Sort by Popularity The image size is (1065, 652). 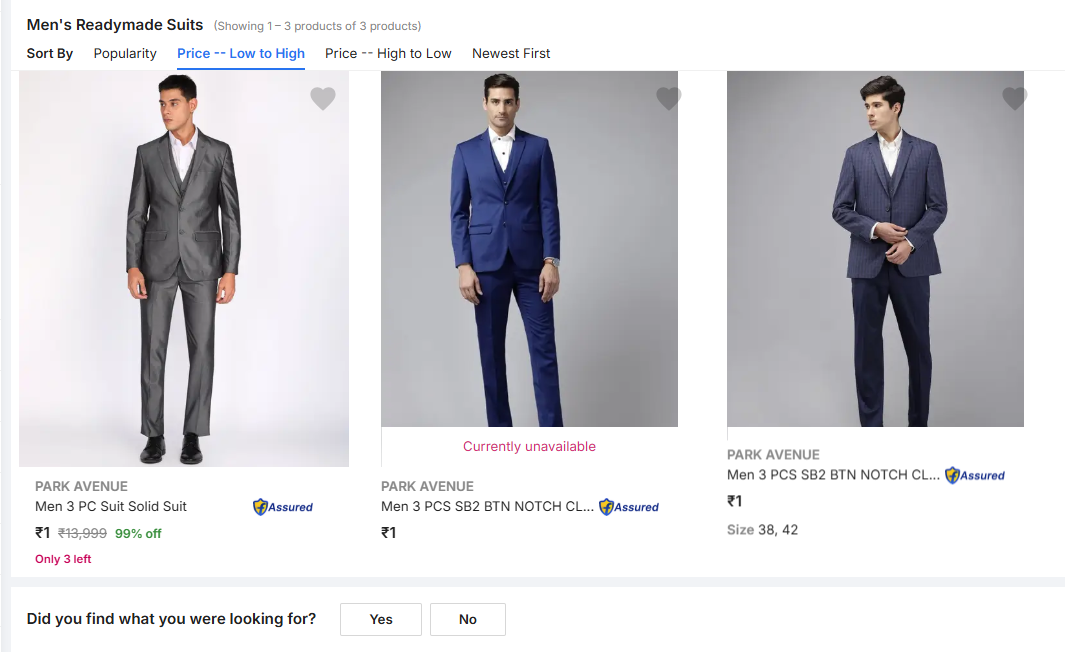[125, 53]
